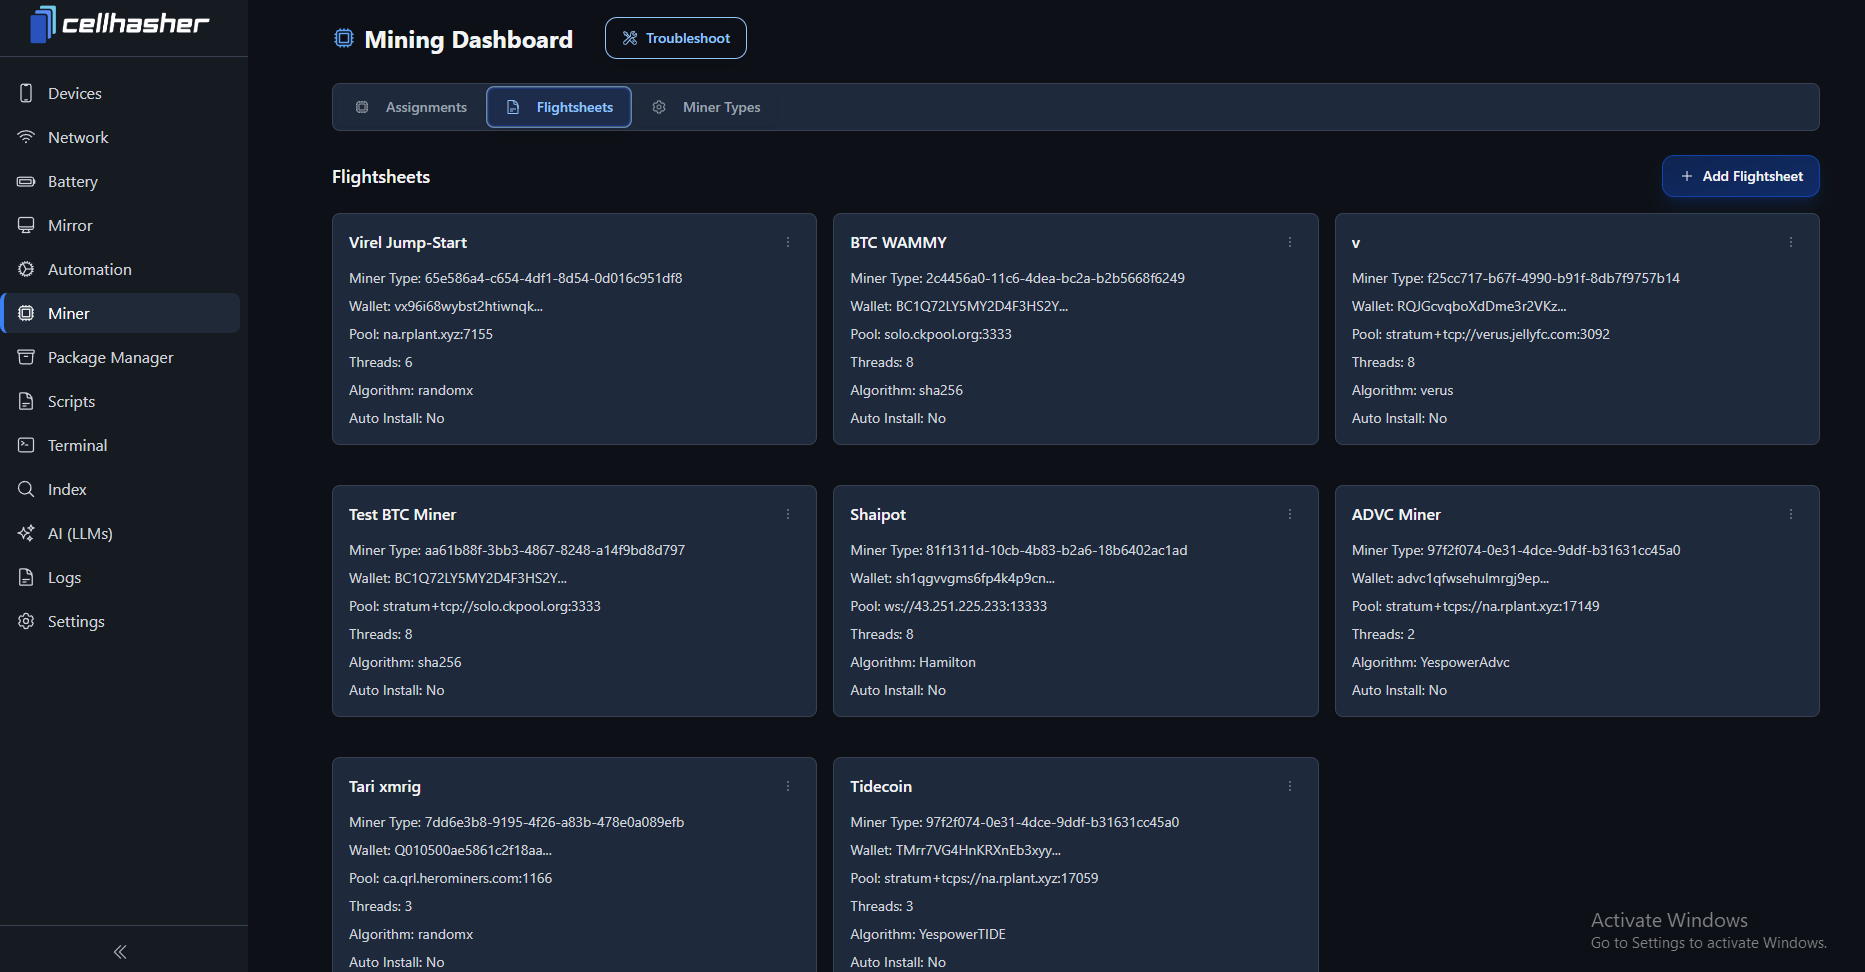Viewport: 1865px width, 972px height.
Task: Click the Network wifi icon
Action: 26,137
